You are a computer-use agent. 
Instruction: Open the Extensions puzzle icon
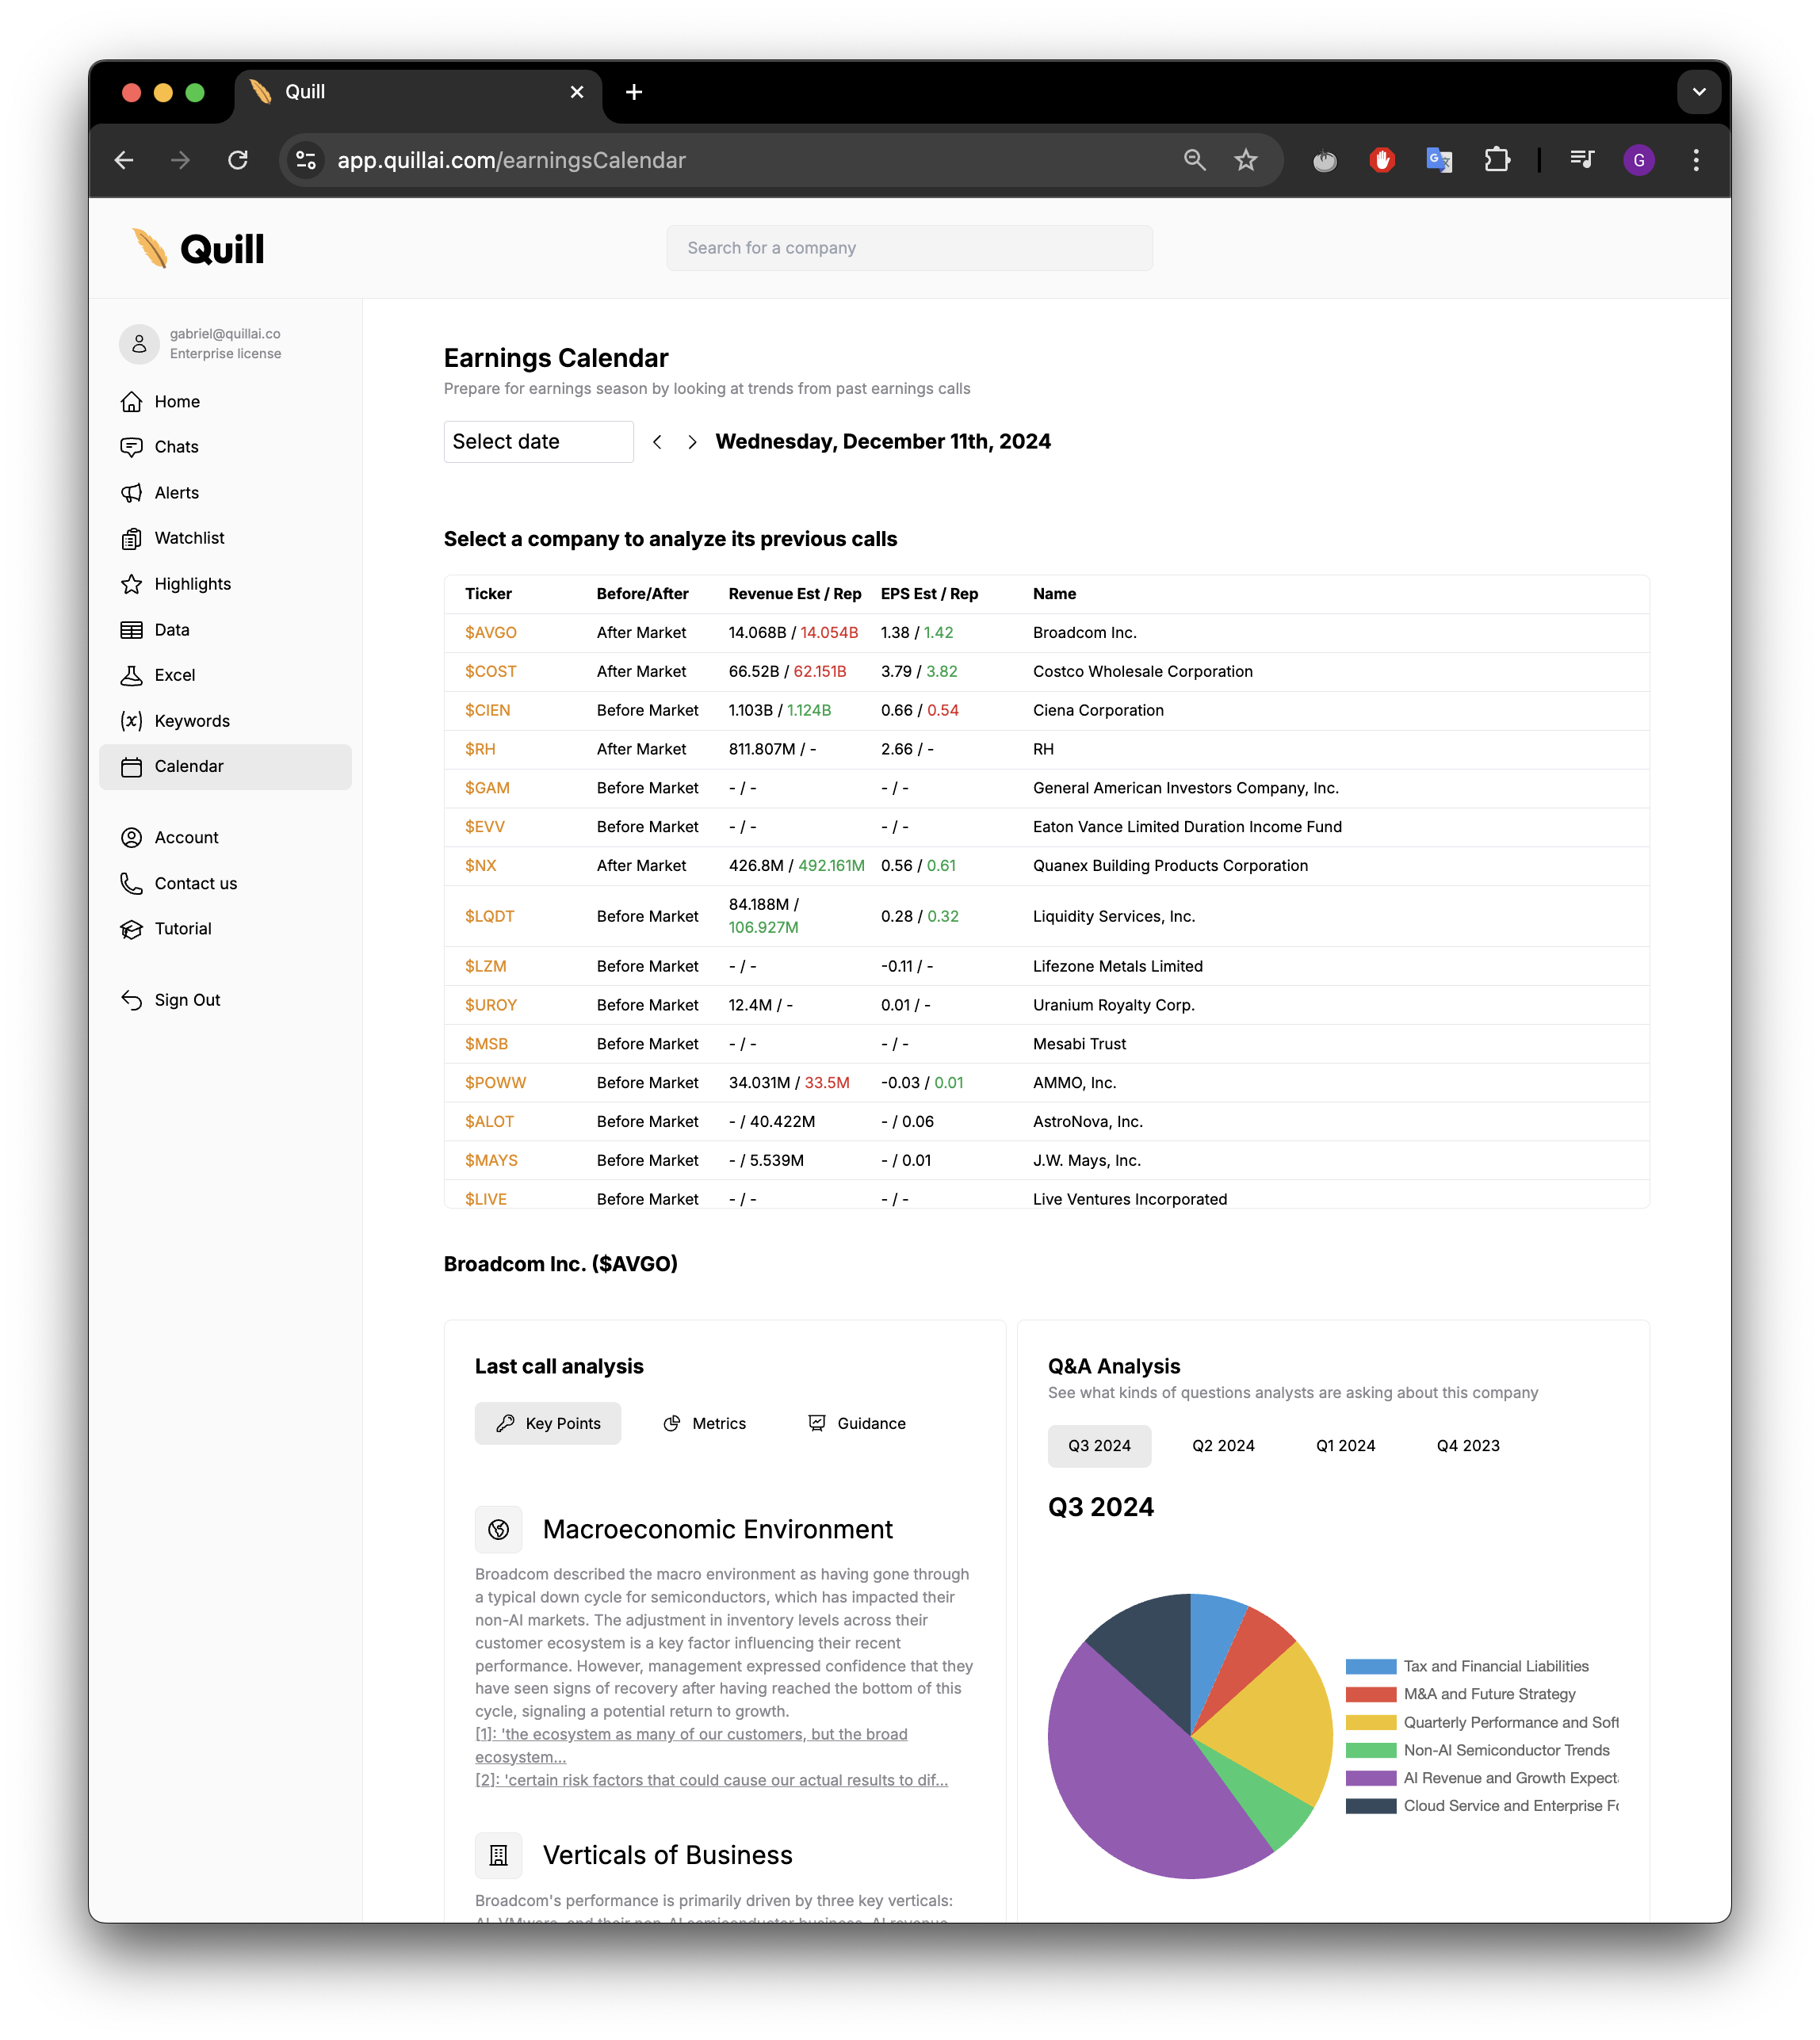(x=1497, y=160)
